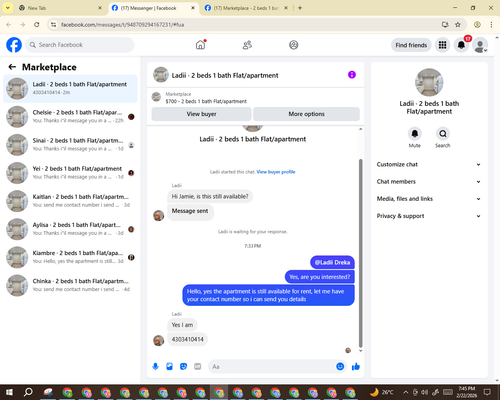Image resolution: width=500 pixels, height=400 pixels.
Task: Open the Facebook logo home link
Action: click(x=14, y=45)
